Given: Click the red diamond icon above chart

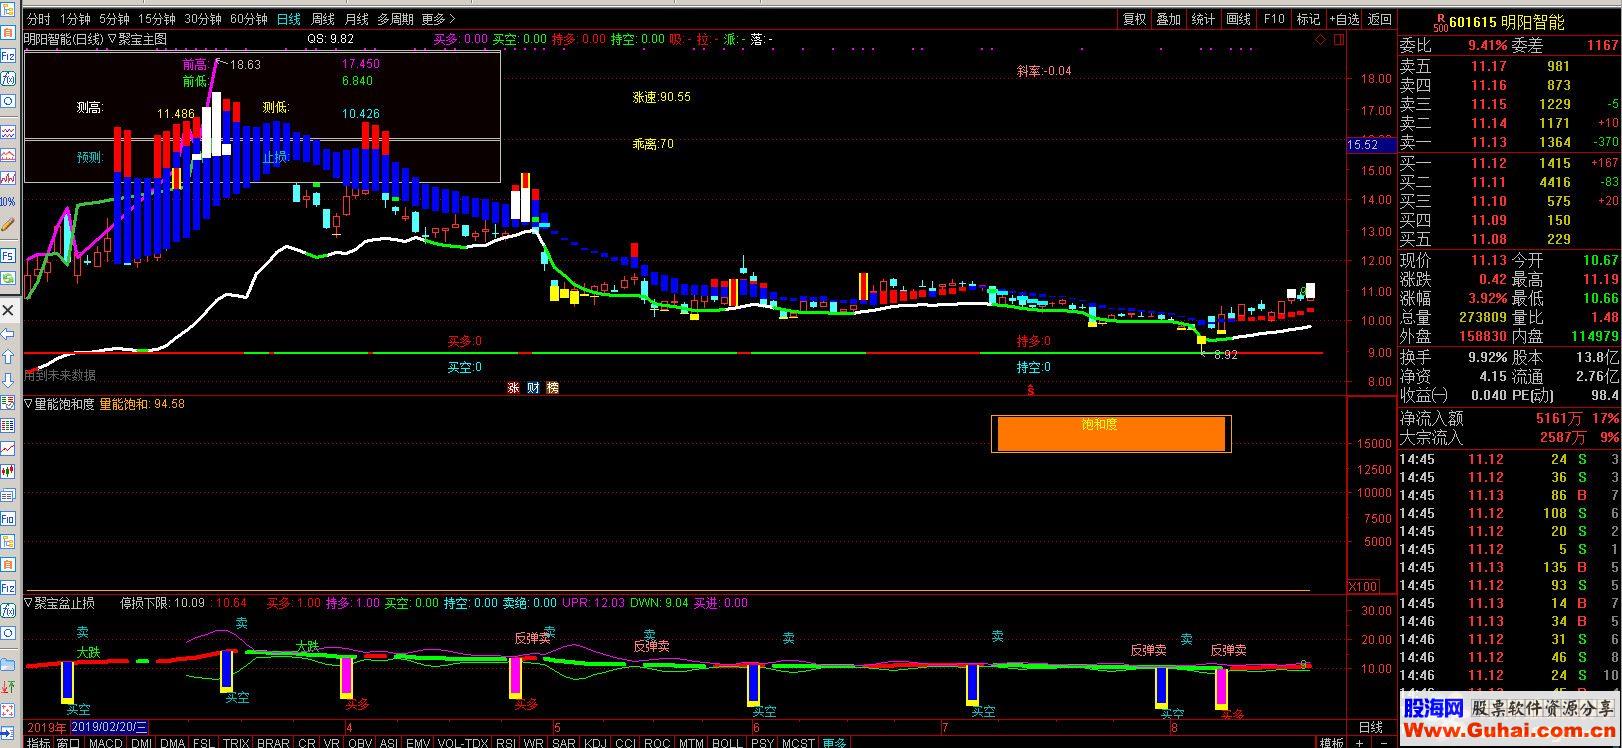Looking at the screenshot, I should pyautogui.click(x=1321, y=39).
